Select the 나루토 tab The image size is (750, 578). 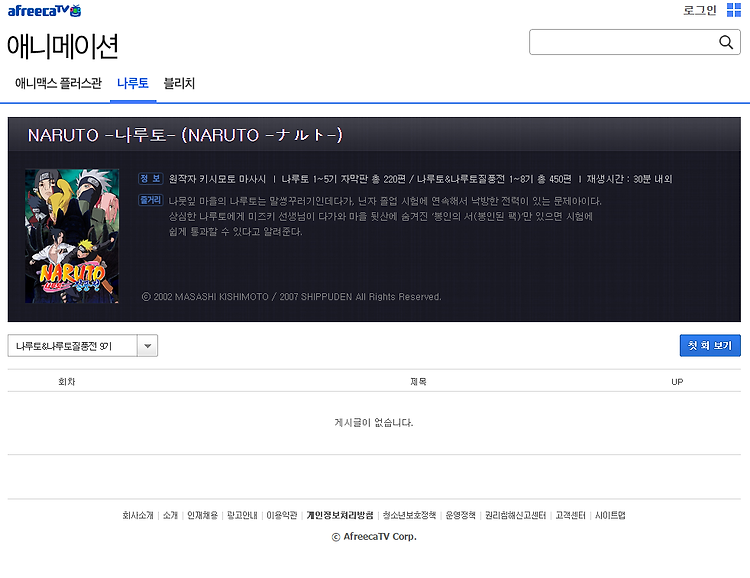tap(133, 83)
